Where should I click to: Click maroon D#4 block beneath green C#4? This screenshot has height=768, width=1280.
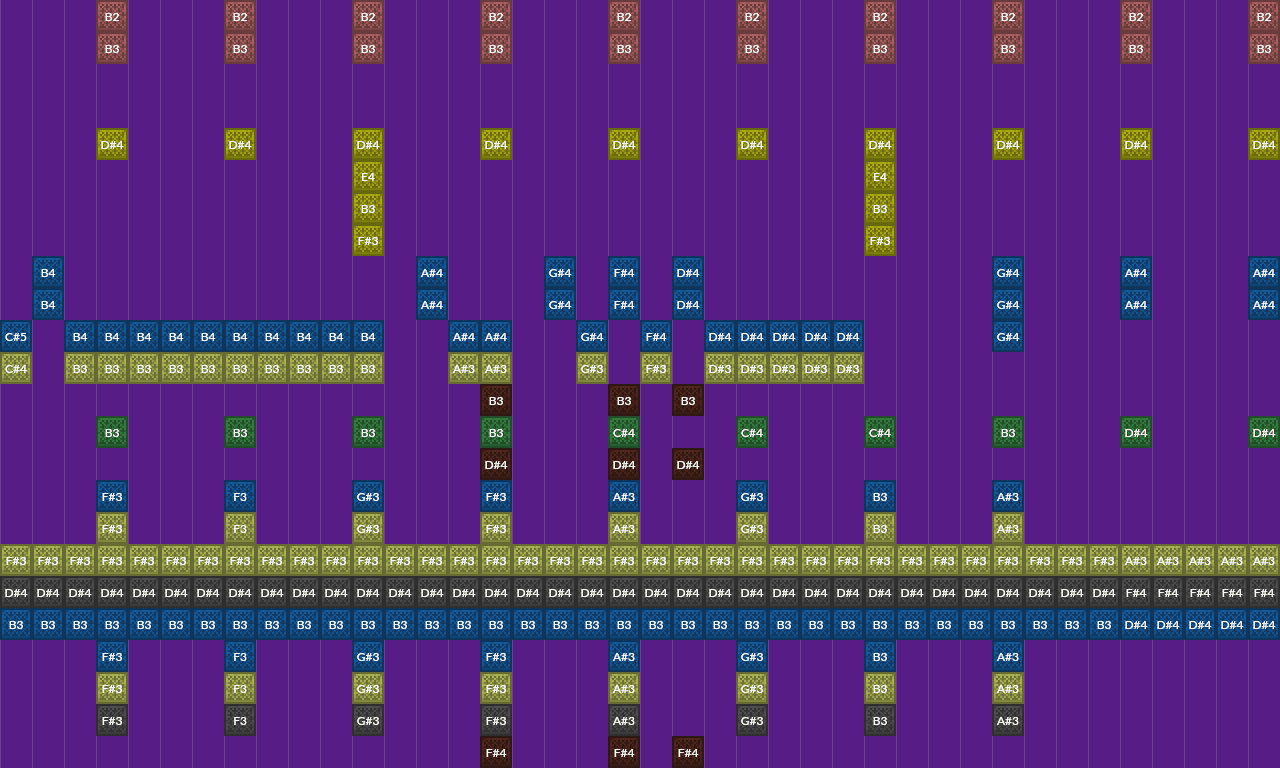pyautogui.click(x=624, y=465)
